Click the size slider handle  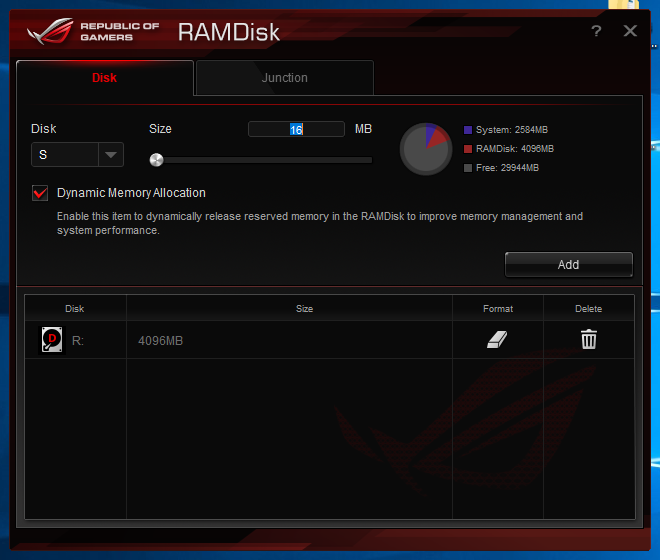156,159
